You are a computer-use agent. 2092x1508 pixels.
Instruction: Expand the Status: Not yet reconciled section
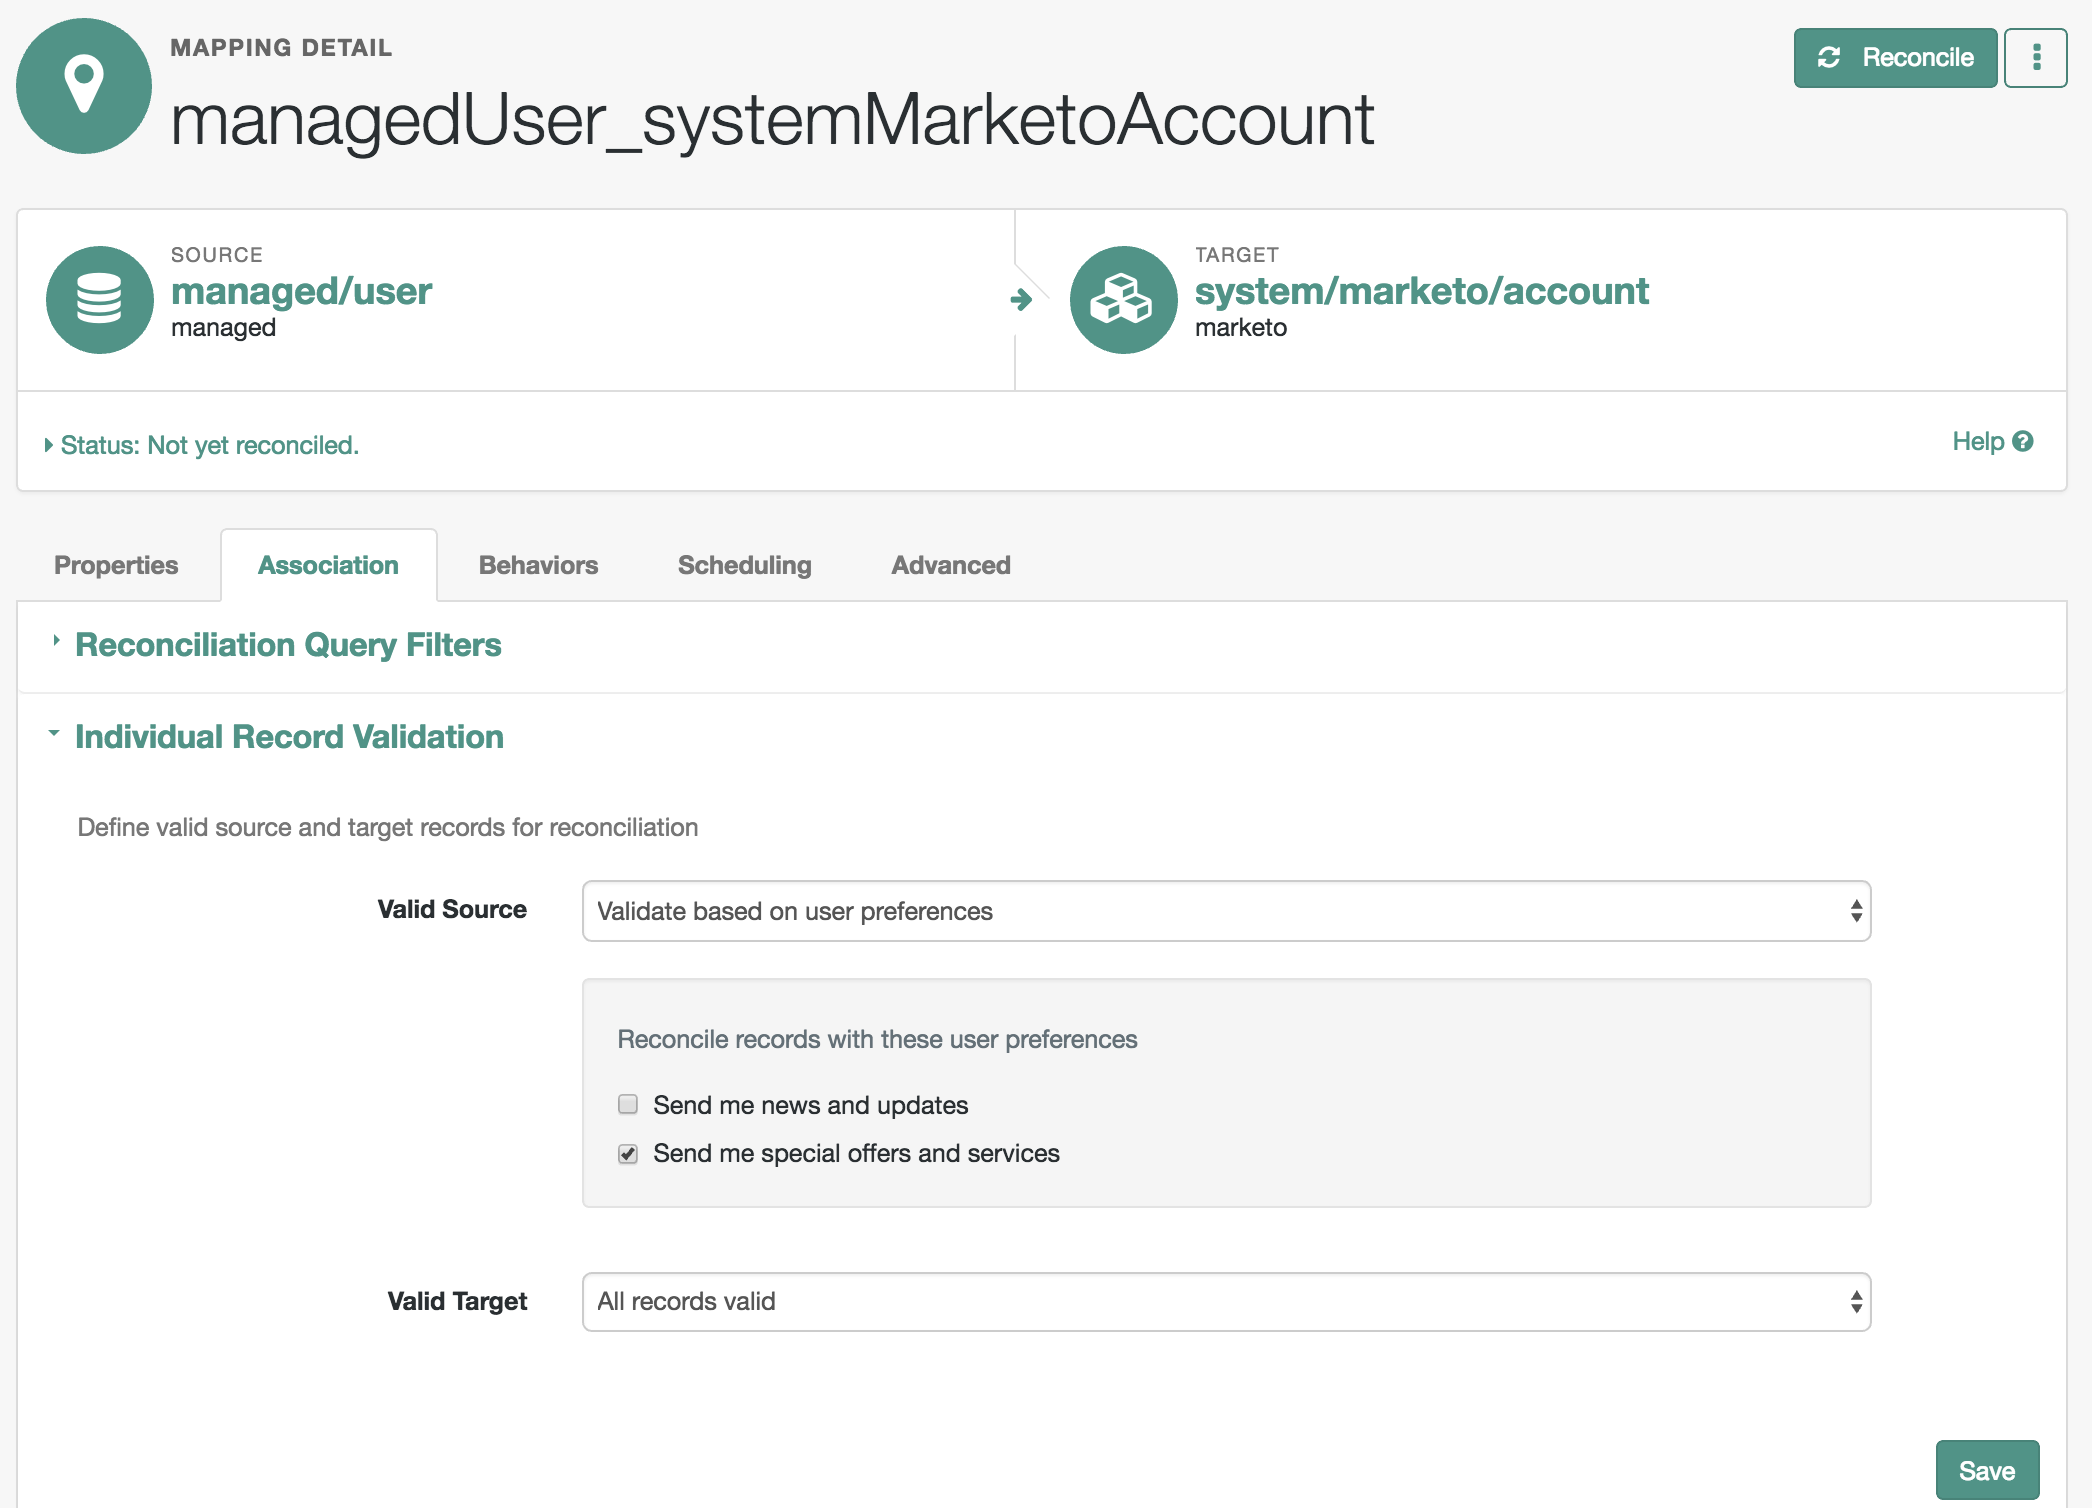pos(202,445)
